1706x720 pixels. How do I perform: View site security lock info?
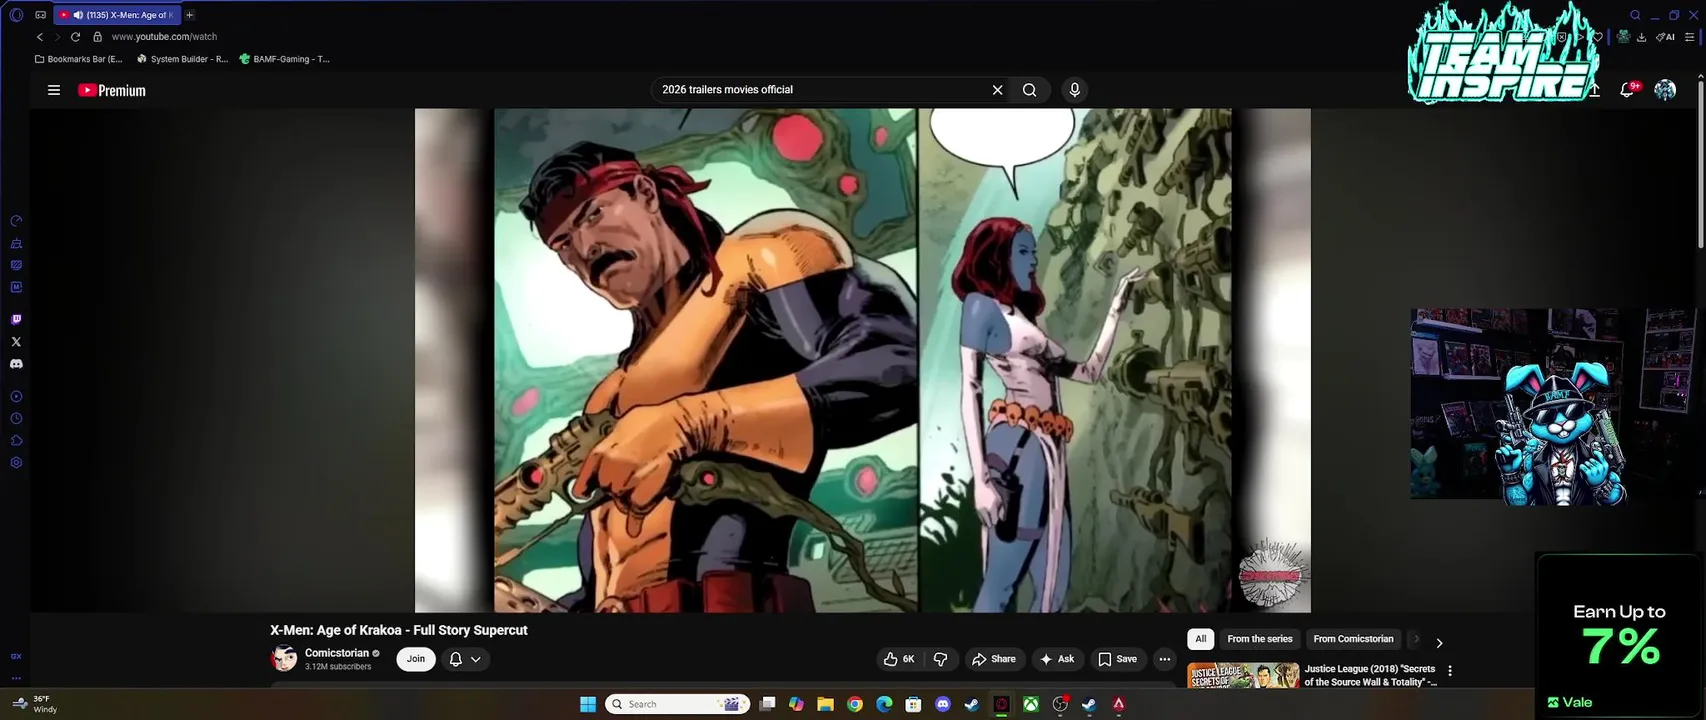click(x=97, y=37)
